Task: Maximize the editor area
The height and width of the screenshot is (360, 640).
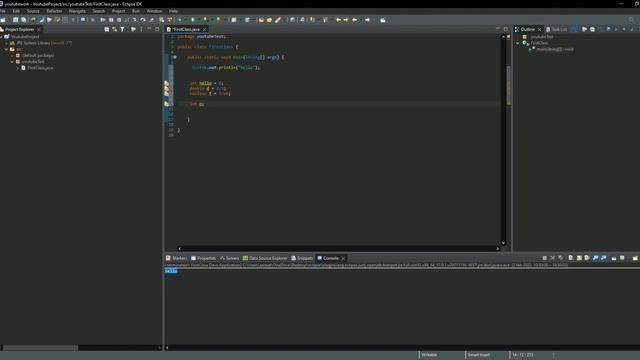Action: click(x=506, y=29)
